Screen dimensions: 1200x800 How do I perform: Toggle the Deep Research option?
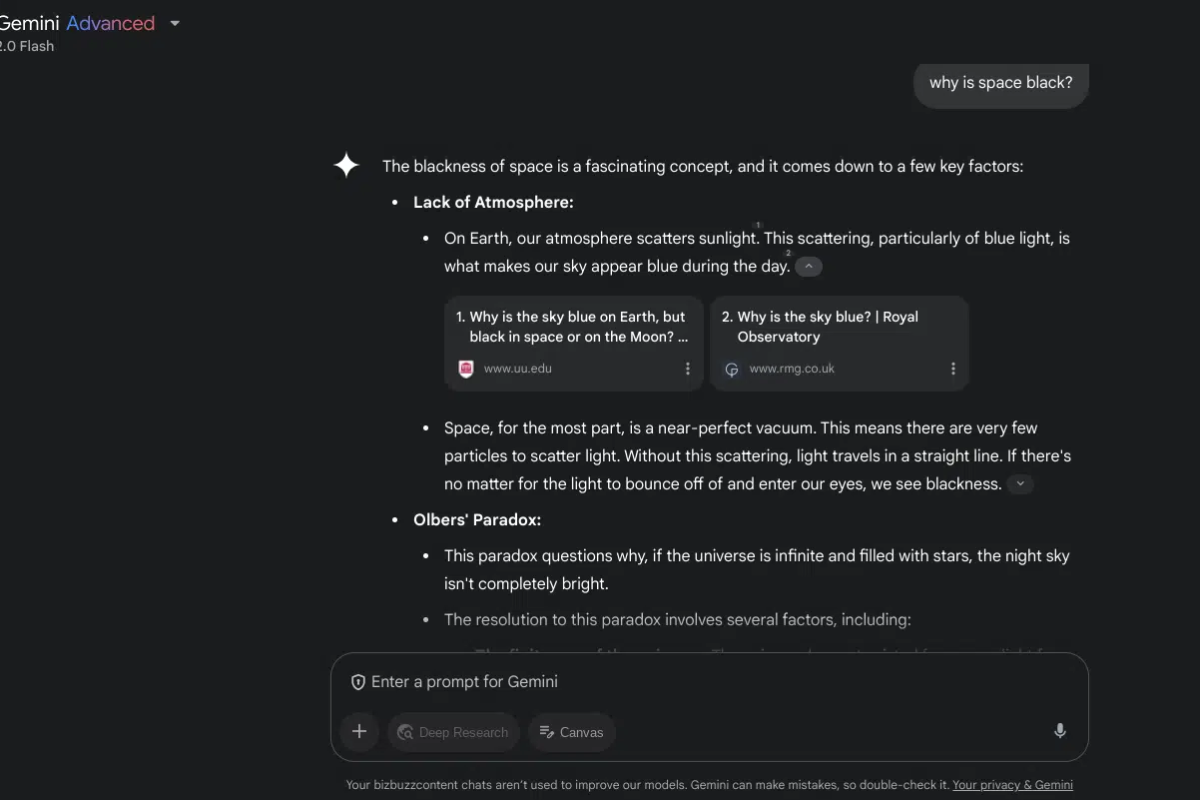(453, 732)
